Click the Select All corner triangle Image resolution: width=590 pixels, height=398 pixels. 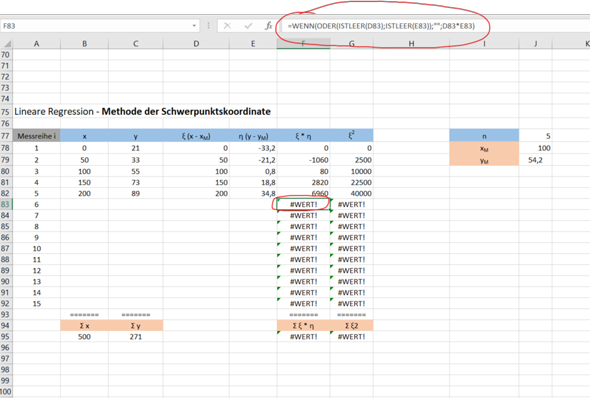(6, 44)
